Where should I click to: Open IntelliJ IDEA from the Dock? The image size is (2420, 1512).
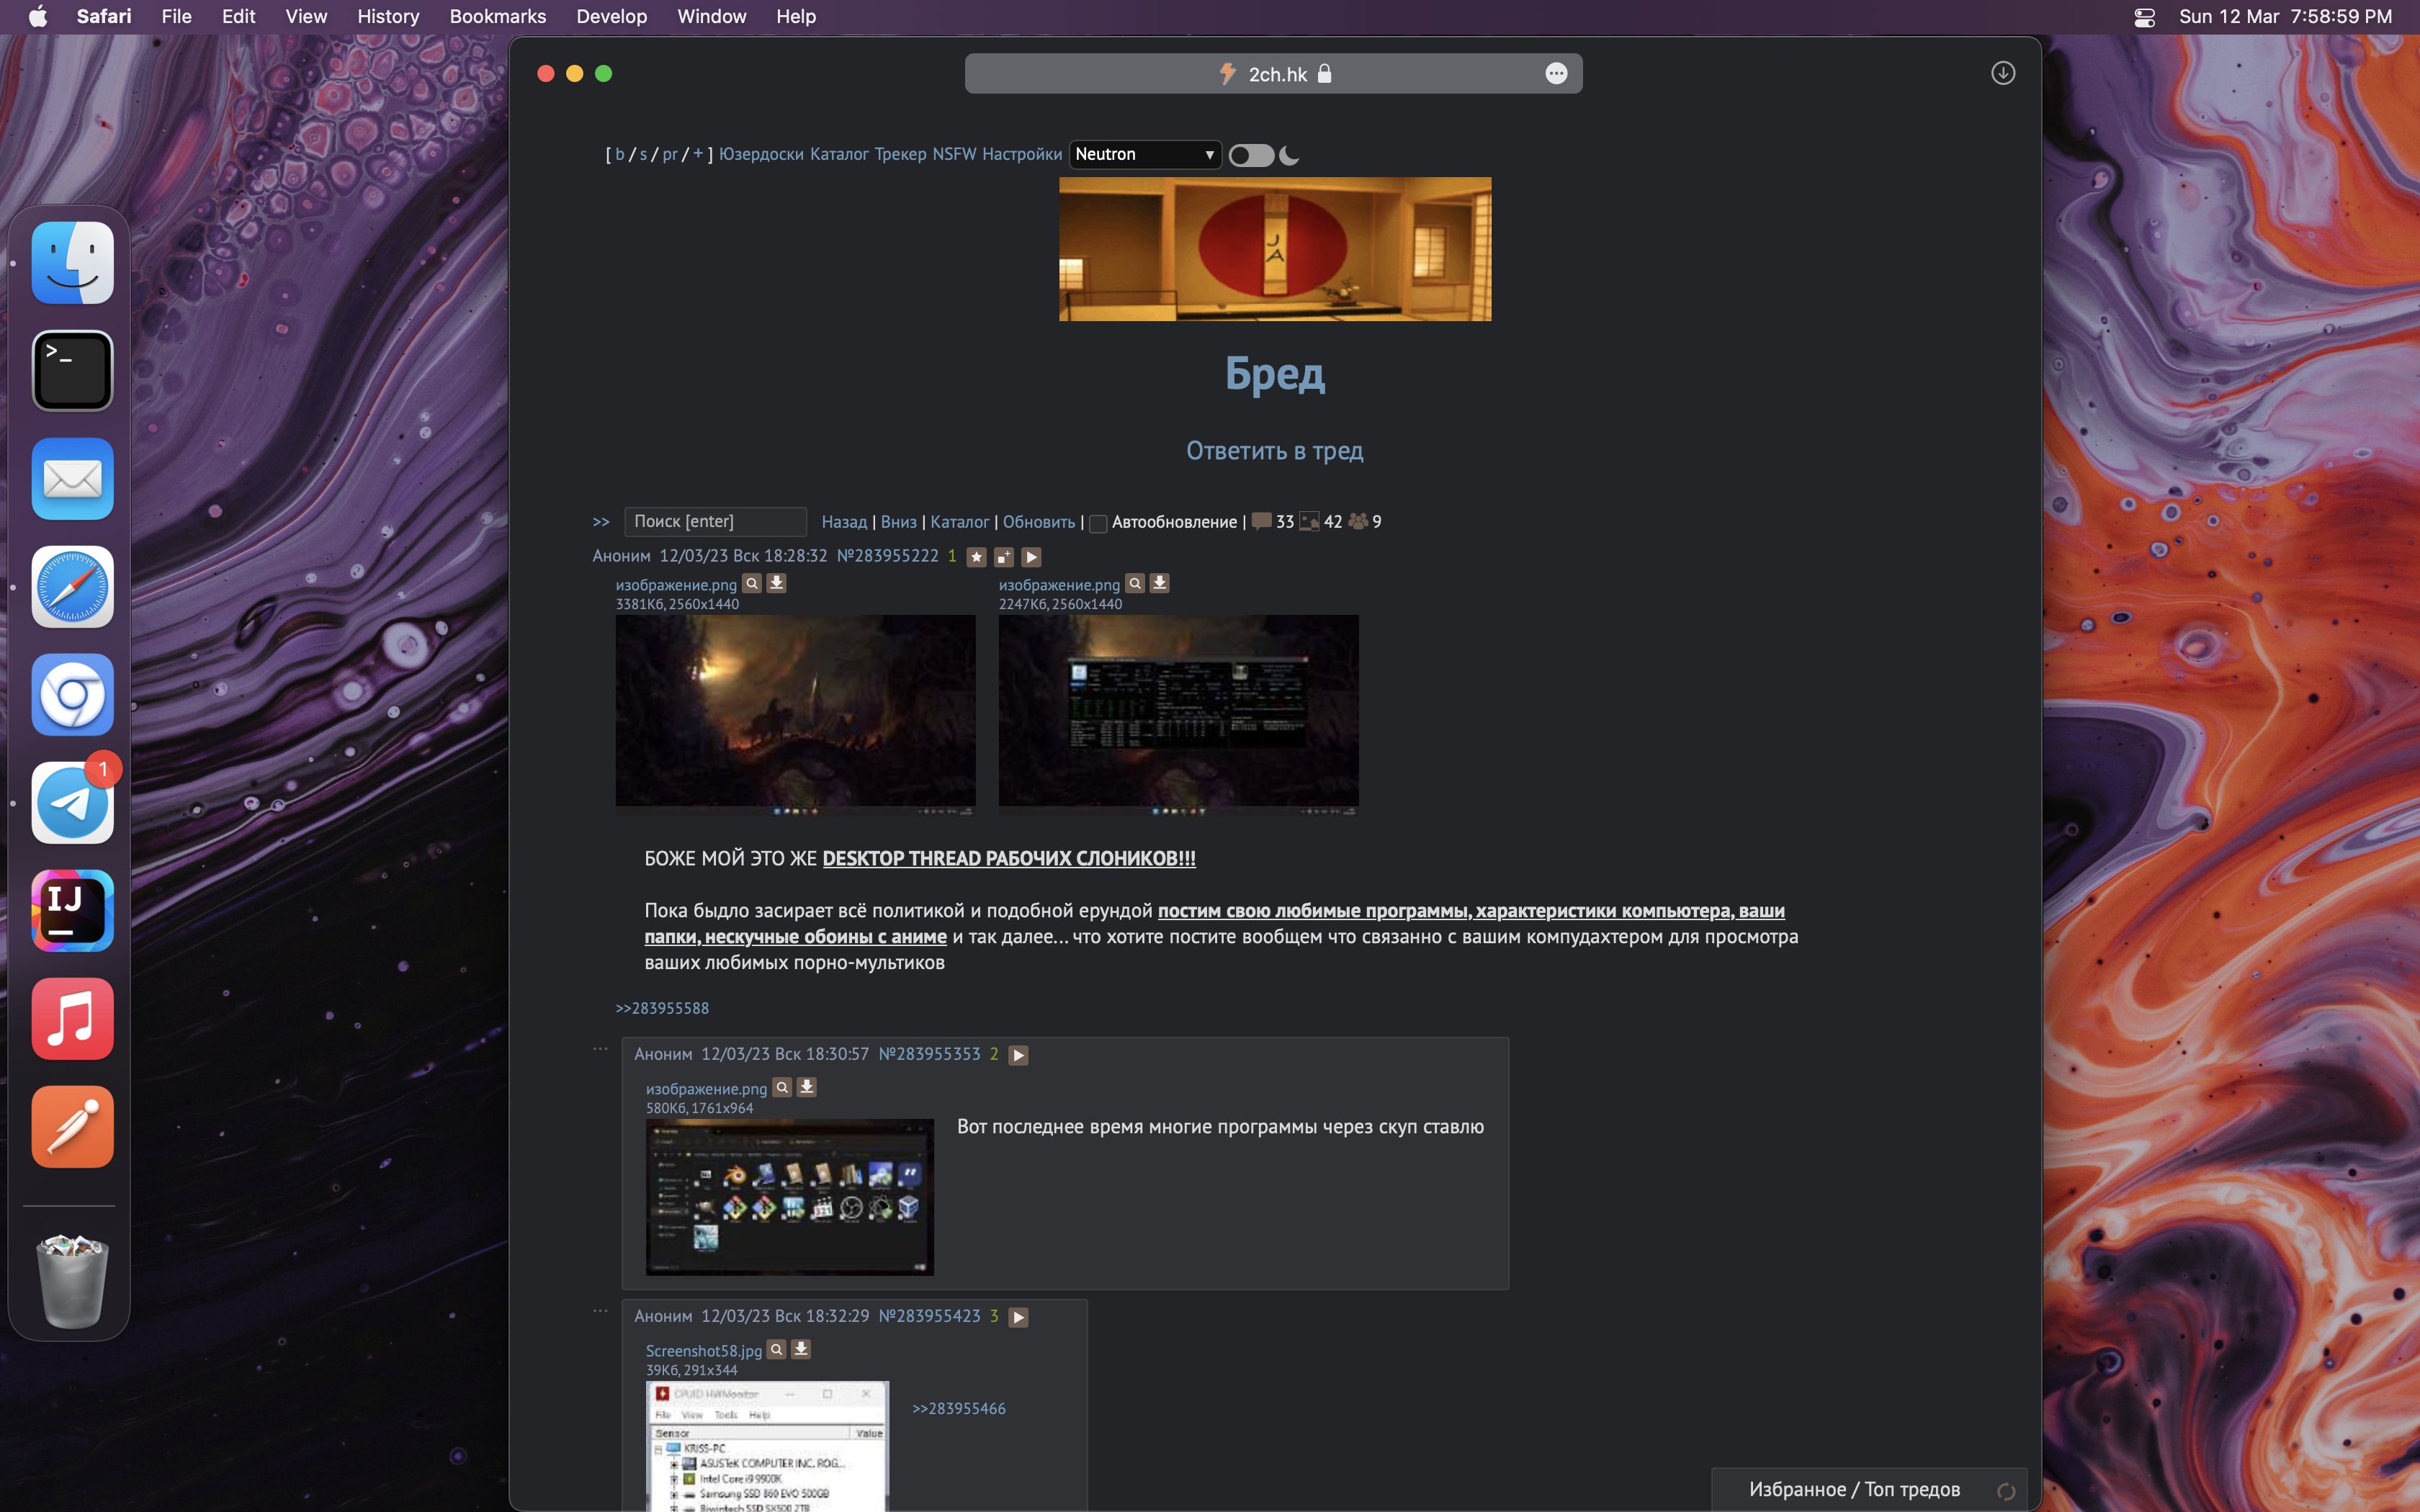point(72,911)
